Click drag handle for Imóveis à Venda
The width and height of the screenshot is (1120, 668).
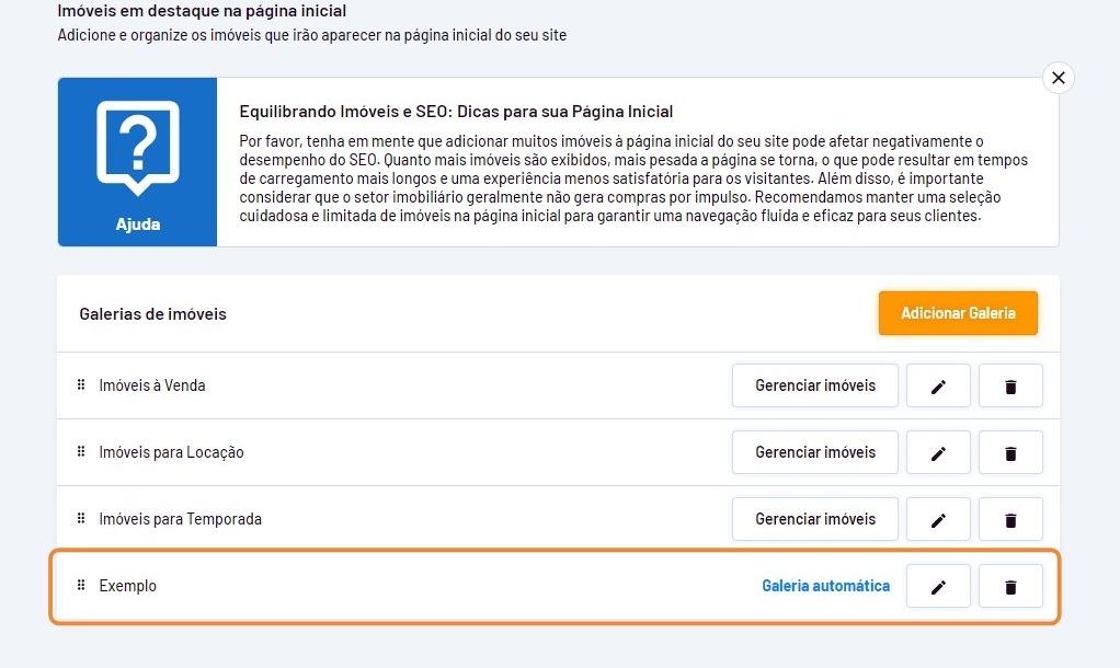[81, 385]
